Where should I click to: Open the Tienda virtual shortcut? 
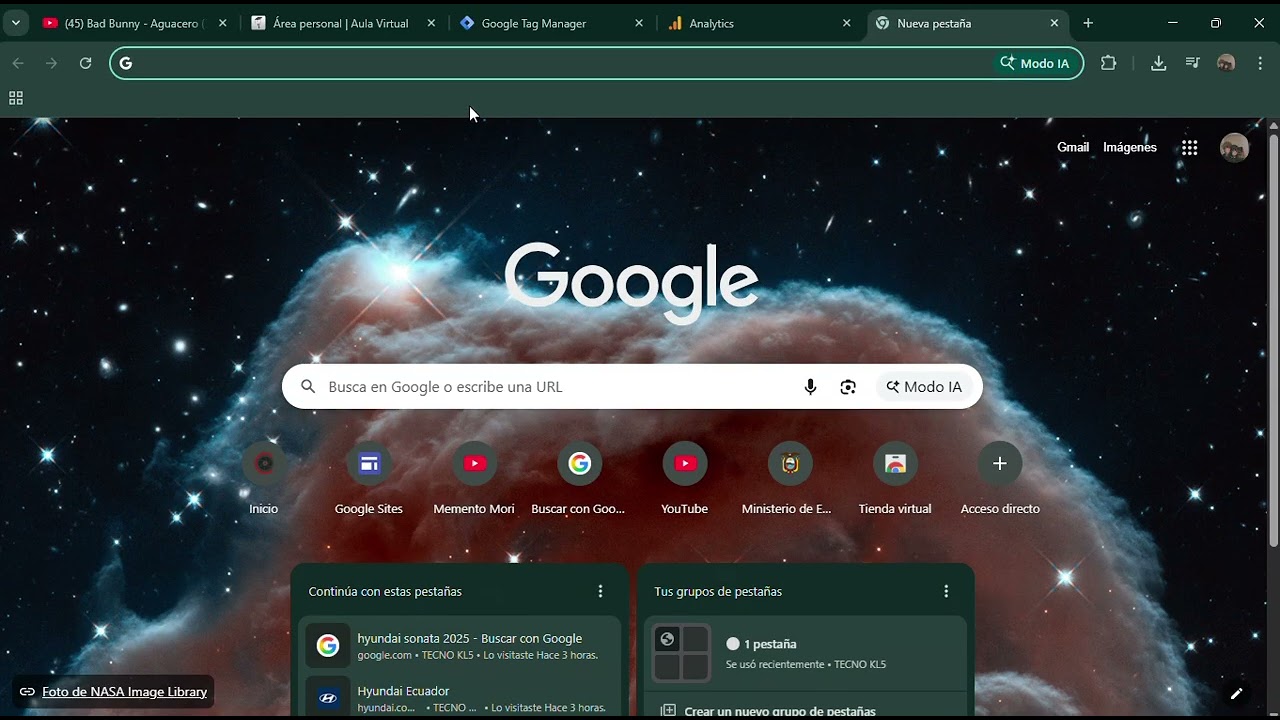[895, 480]
